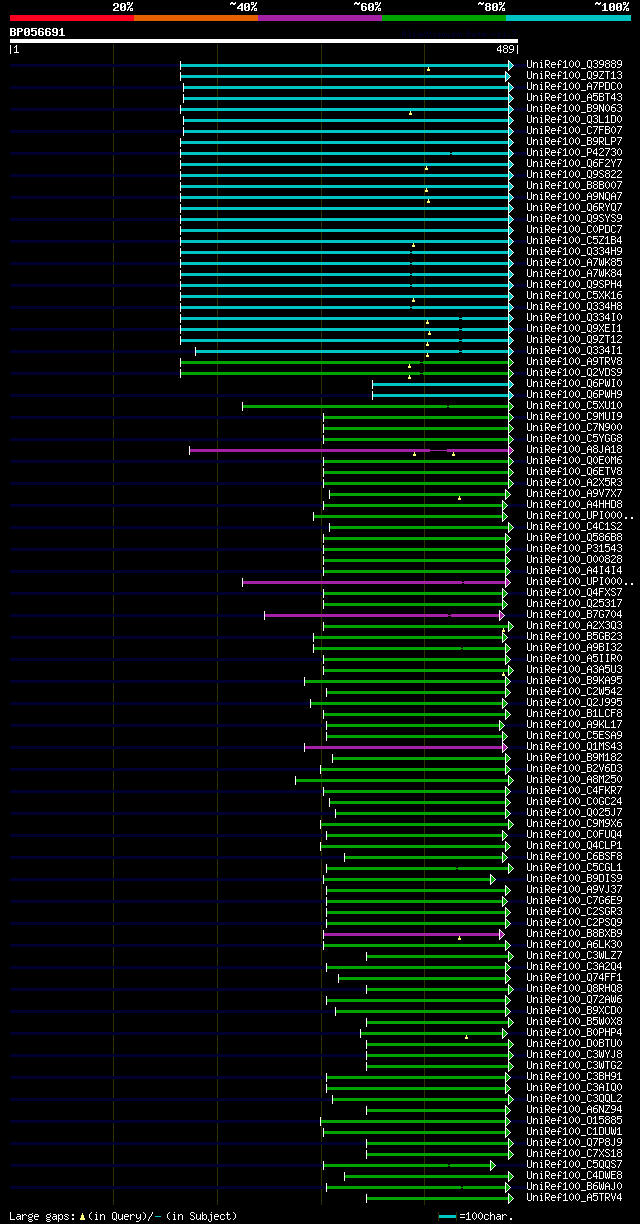Open hit UniRef100_C5XK16
This screenshot has height=1224, width=640.
point(574,295)
